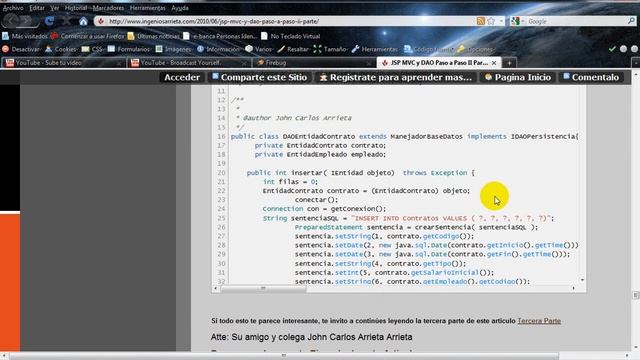Bookmark this page with the star icon
Screen dimensions: 640x360
pos(491,21)
